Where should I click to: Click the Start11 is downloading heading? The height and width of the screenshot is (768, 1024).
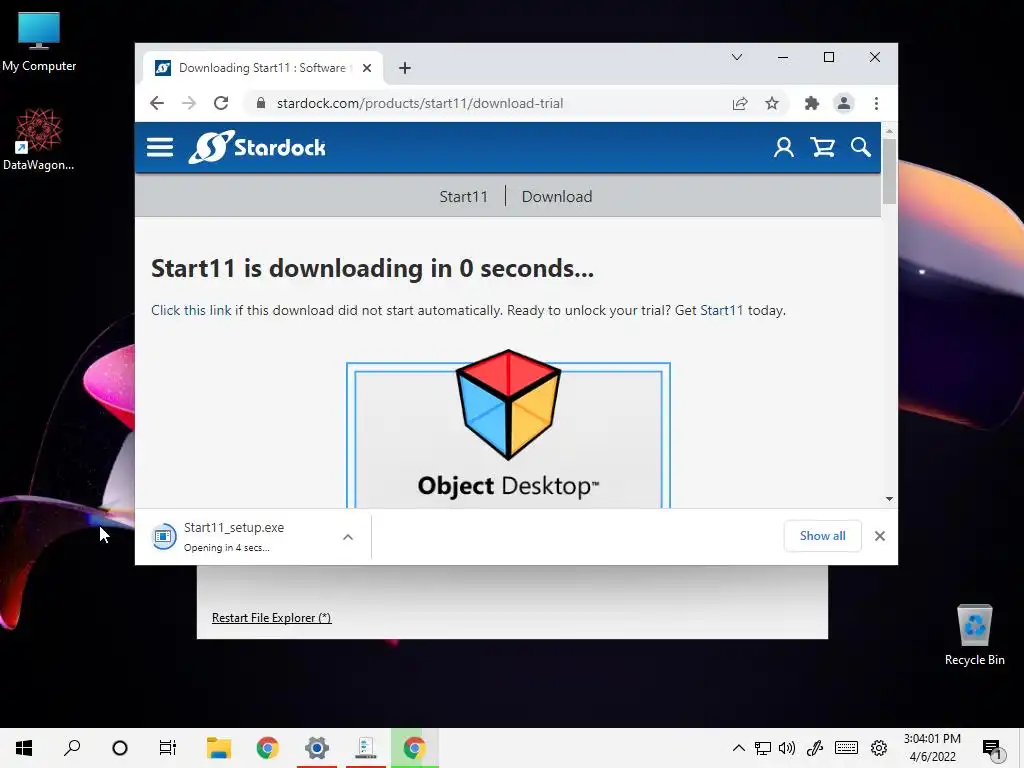[x=372, y=268]
